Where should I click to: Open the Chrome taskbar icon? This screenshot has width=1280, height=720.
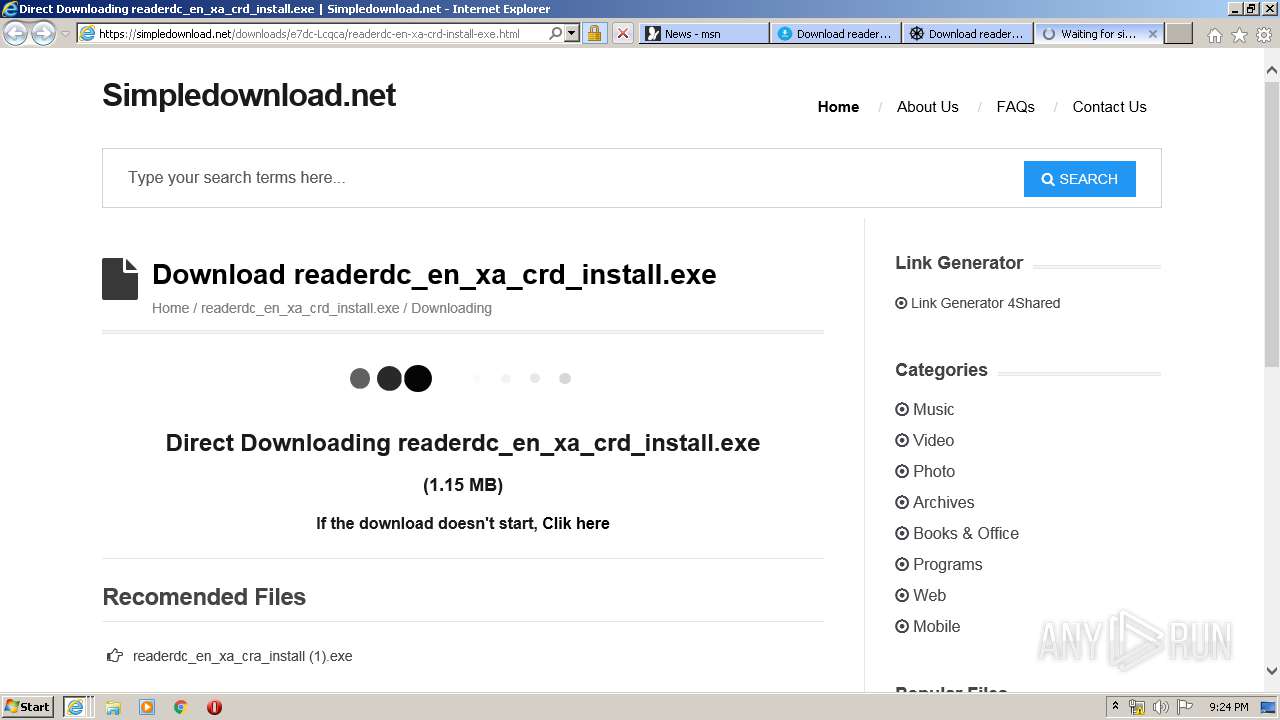click(180, 707)
